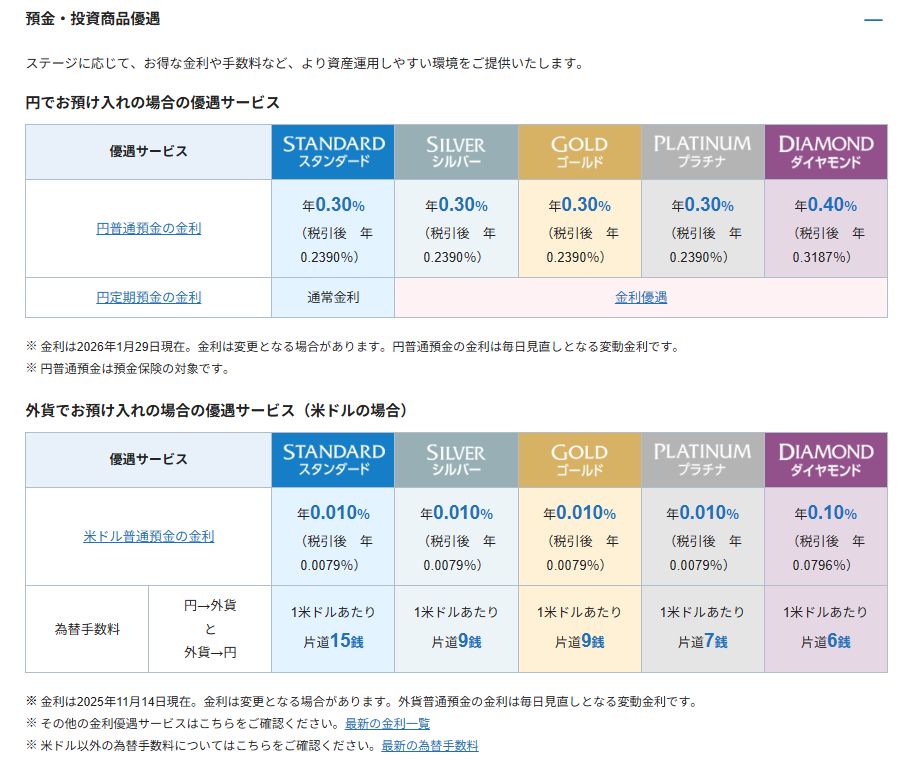
Task: Click STANDARD header in the yen table
Action: click(x=333, y=152)
